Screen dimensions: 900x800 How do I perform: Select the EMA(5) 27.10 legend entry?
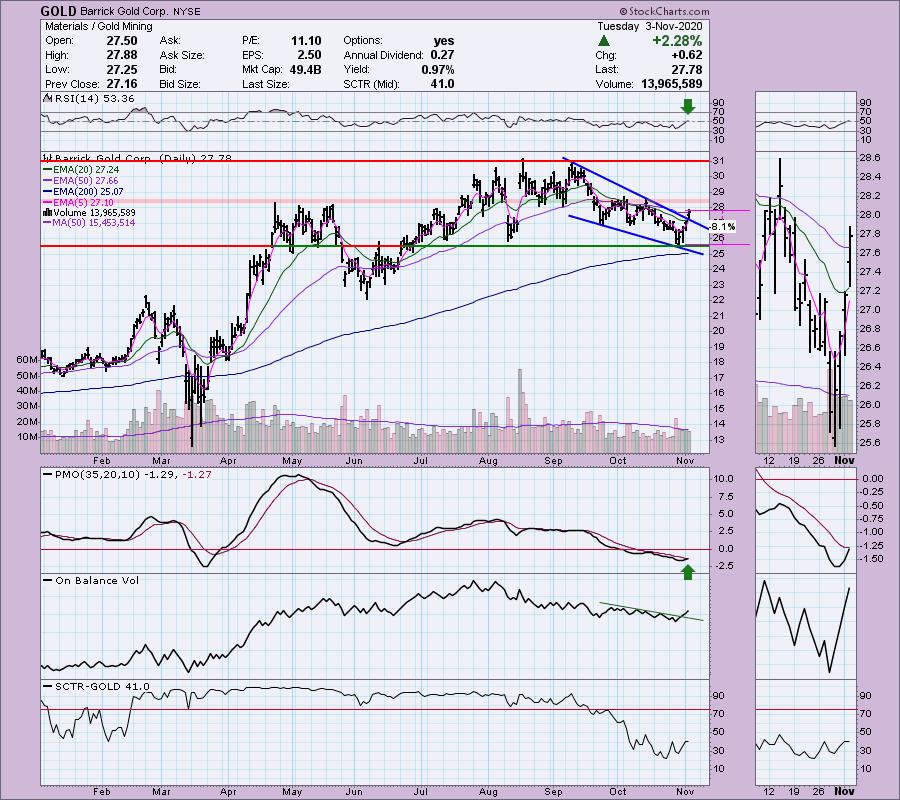click(x=79, y=203)
